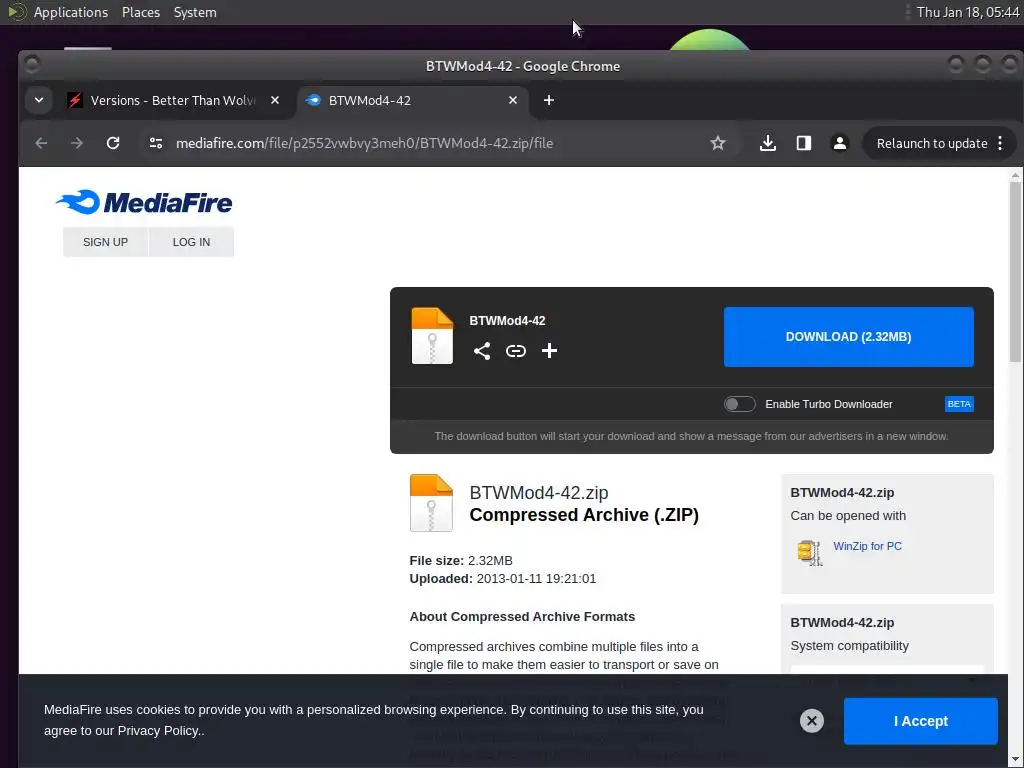Click System compatibility label

coord(850,646)
